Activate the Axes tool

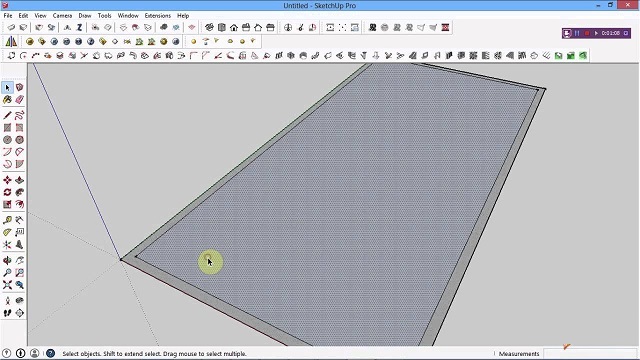click(x=7, y=244)
